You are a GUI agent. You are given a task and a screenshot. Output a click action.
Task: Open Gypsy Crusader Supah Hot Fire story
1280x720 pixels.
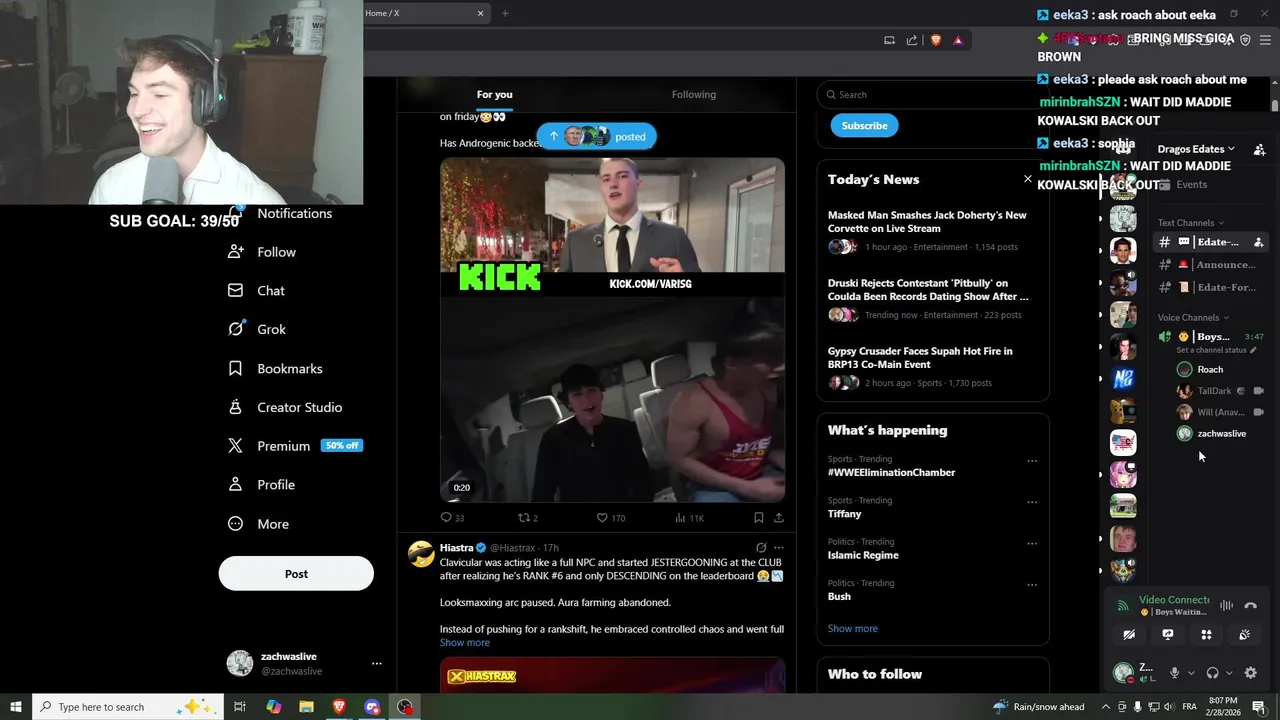(931, 366)
